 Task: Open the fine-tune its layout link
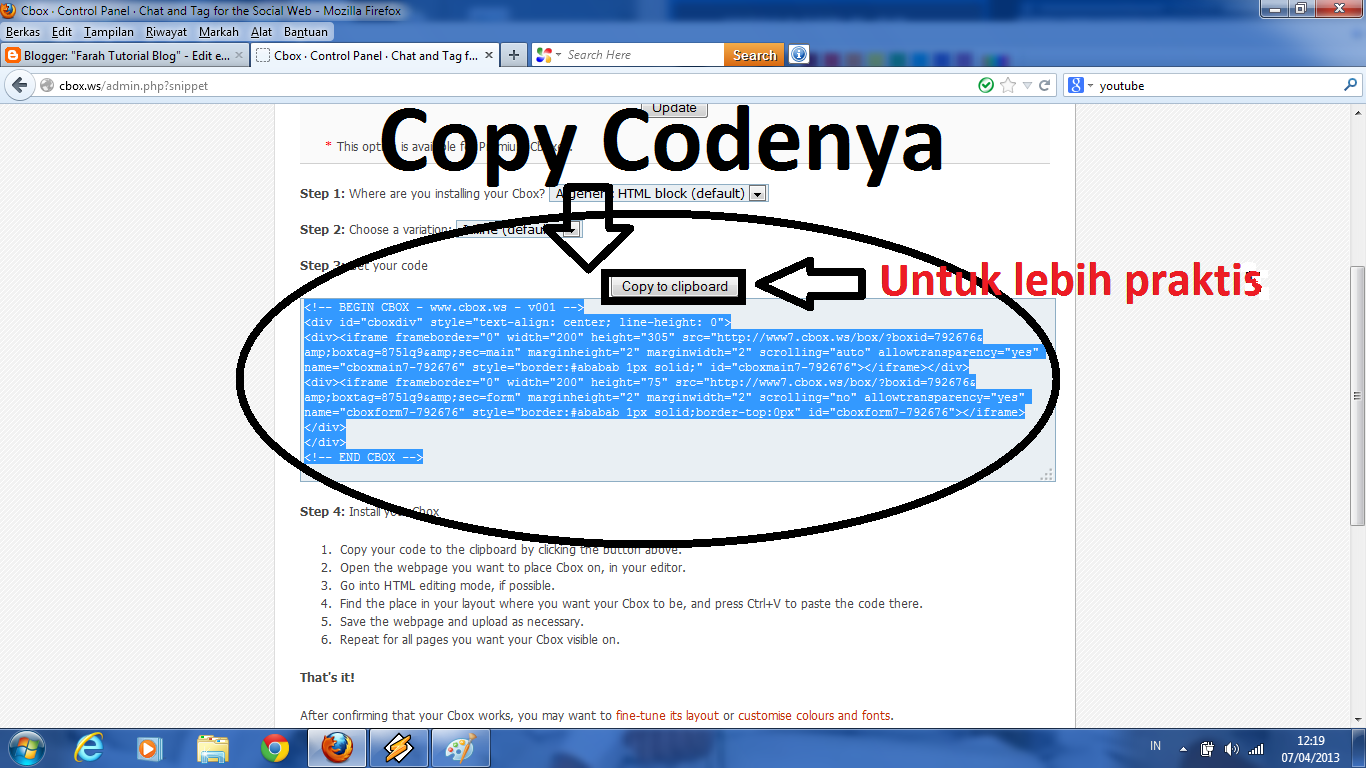pyautogui.click(x=667, y=715)
